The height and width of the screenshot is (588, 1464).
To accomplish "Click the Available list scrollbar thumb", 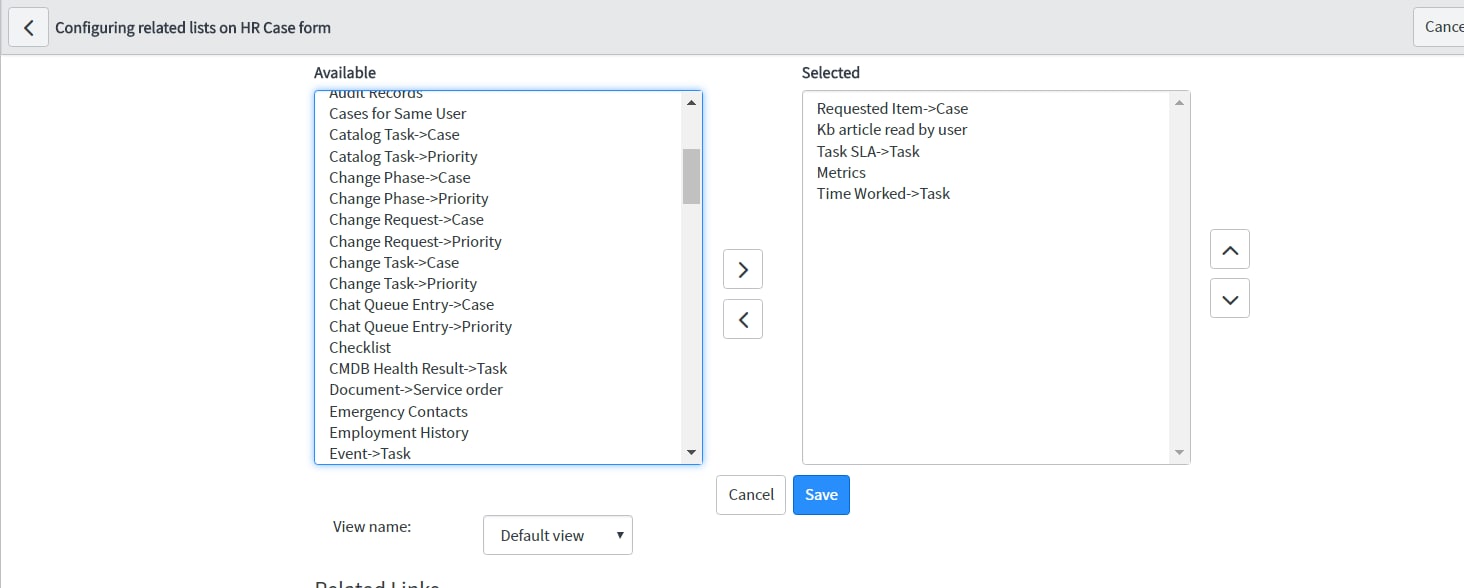I will 691,177.
